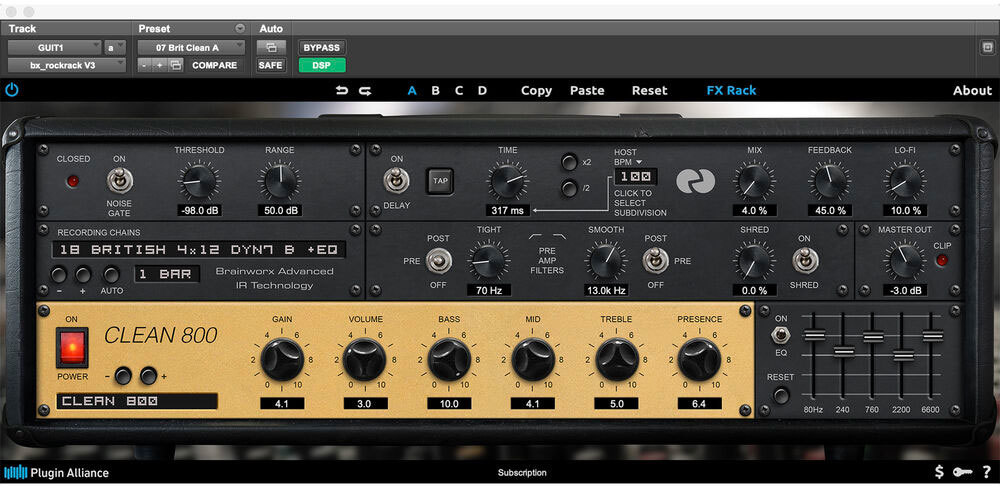Open the 07 Brit Clean A preset dropdown
Screen dimensions: 1000x488
[191, 47]
